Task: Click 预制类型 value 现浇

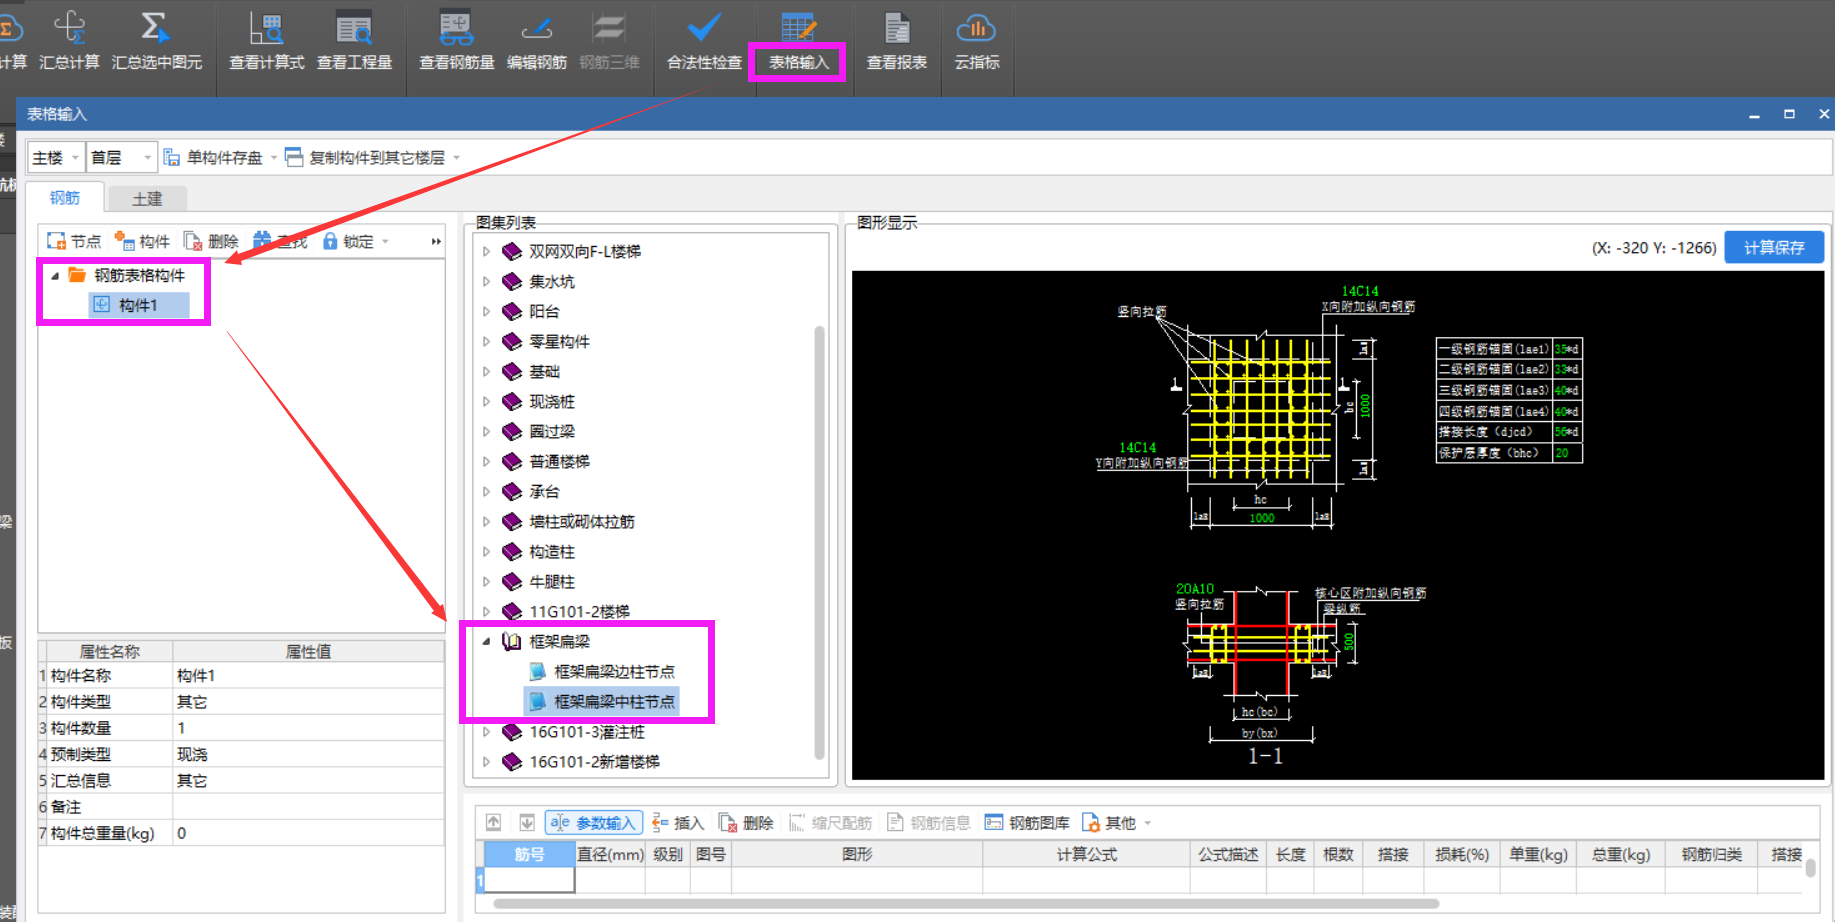Action: pos(309,754)
